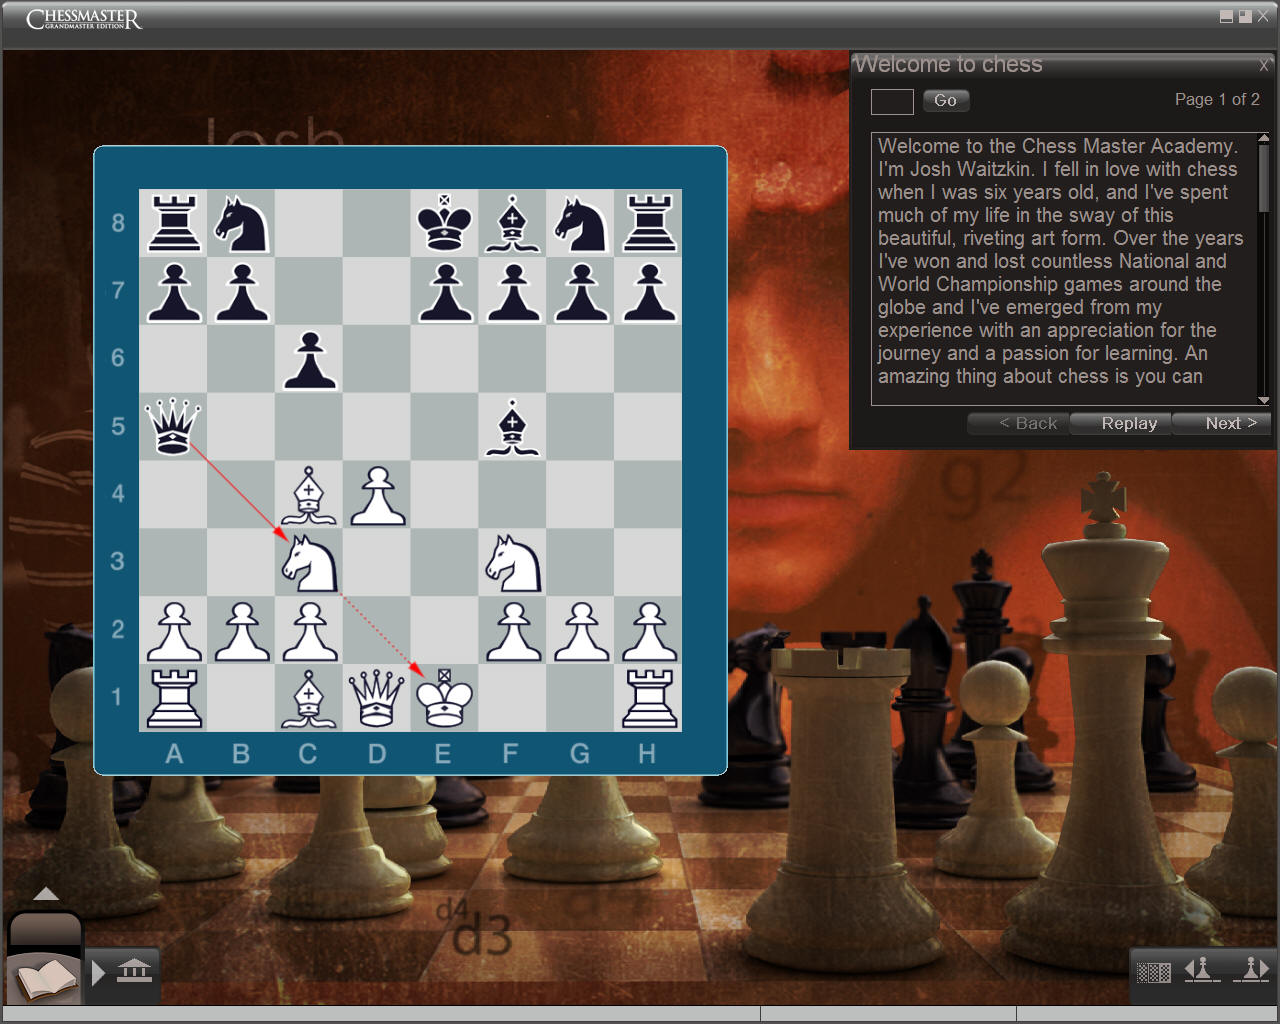Expand the menu with the up triangle
The height and width of the screenshot is (1024, 1280).
pos(46,894)
